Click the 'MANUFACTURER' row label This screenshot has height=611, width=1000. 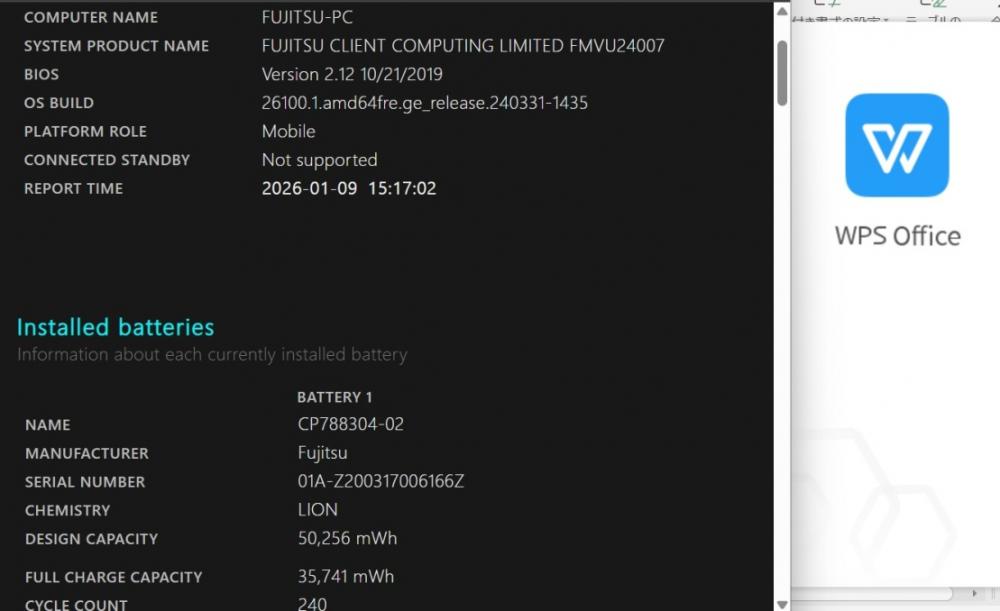[x=87, y=453]
